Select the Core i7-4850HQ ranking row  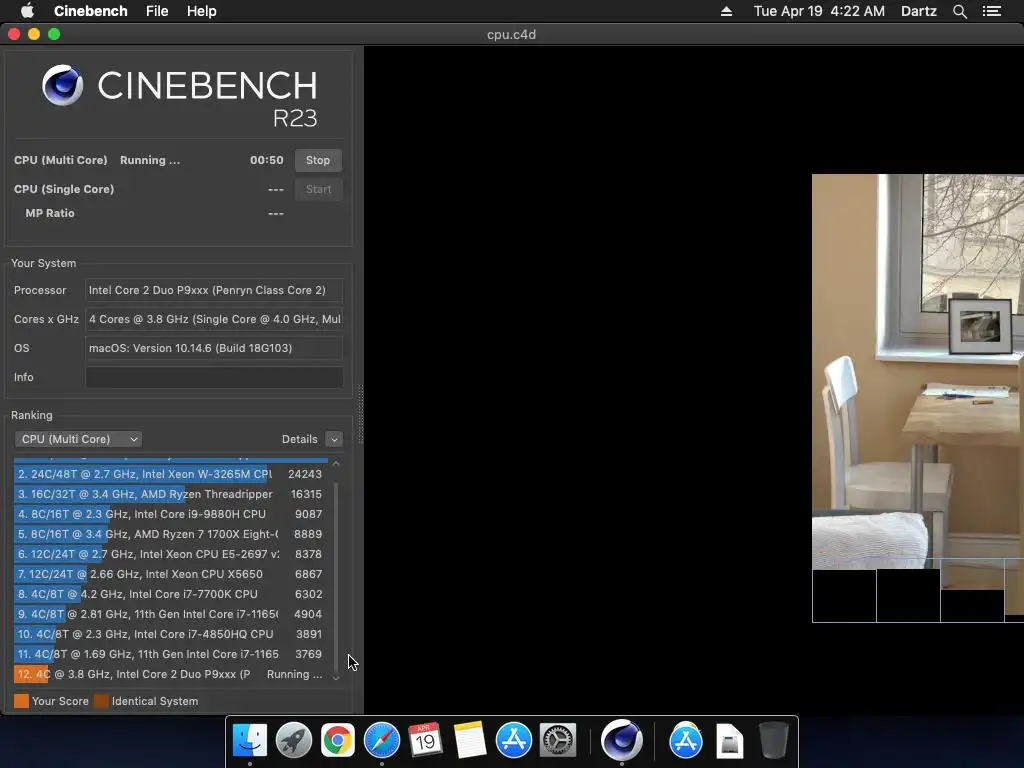(170, 634)
